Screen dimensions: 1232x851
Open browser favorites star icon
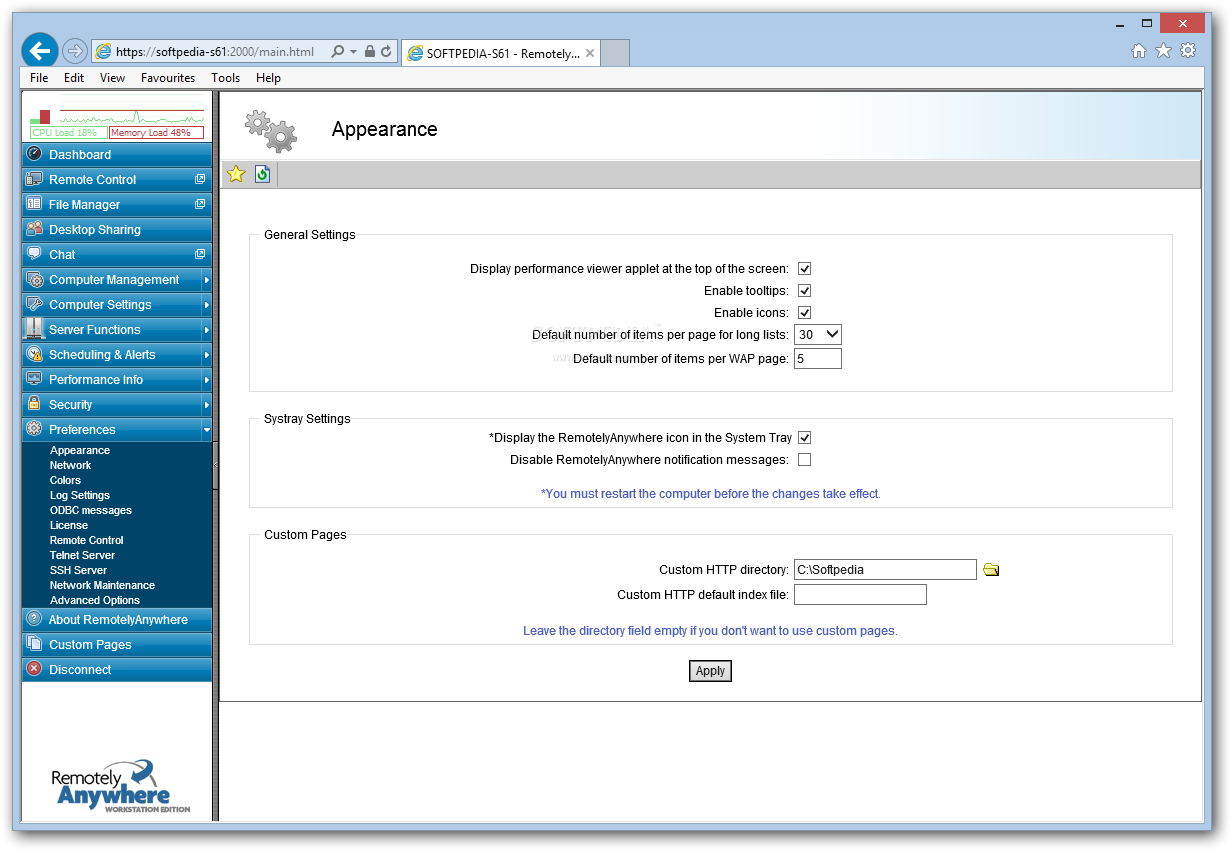1163,51
